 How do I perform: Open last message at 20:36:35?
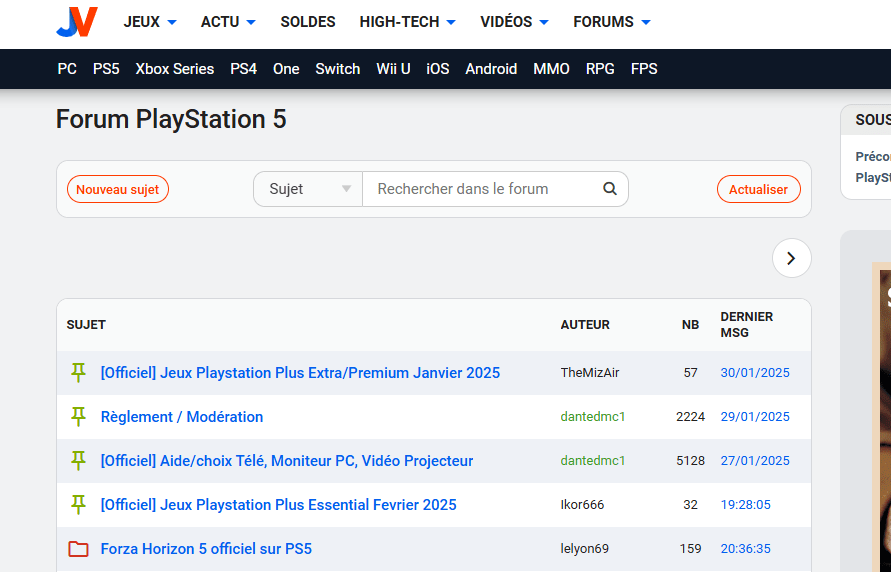[x=746, y=549]
